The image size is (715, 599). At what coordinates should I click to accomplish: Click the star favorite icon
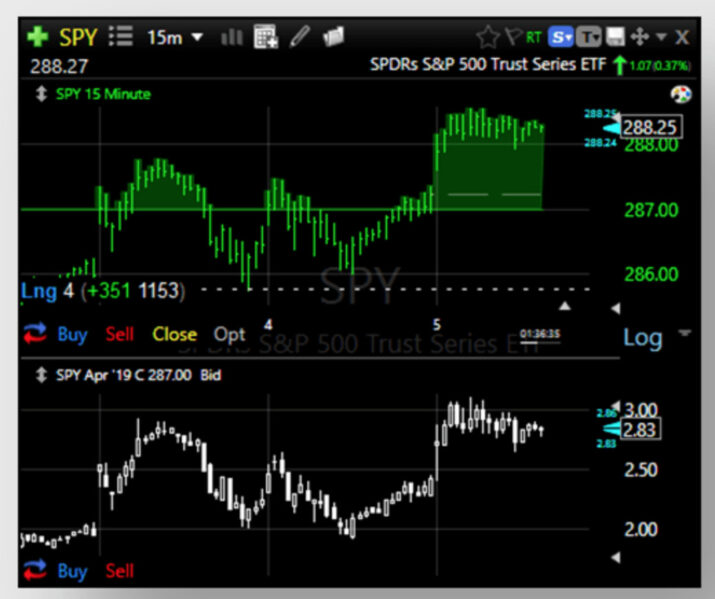pyautogui.click(x=488, y=37)
